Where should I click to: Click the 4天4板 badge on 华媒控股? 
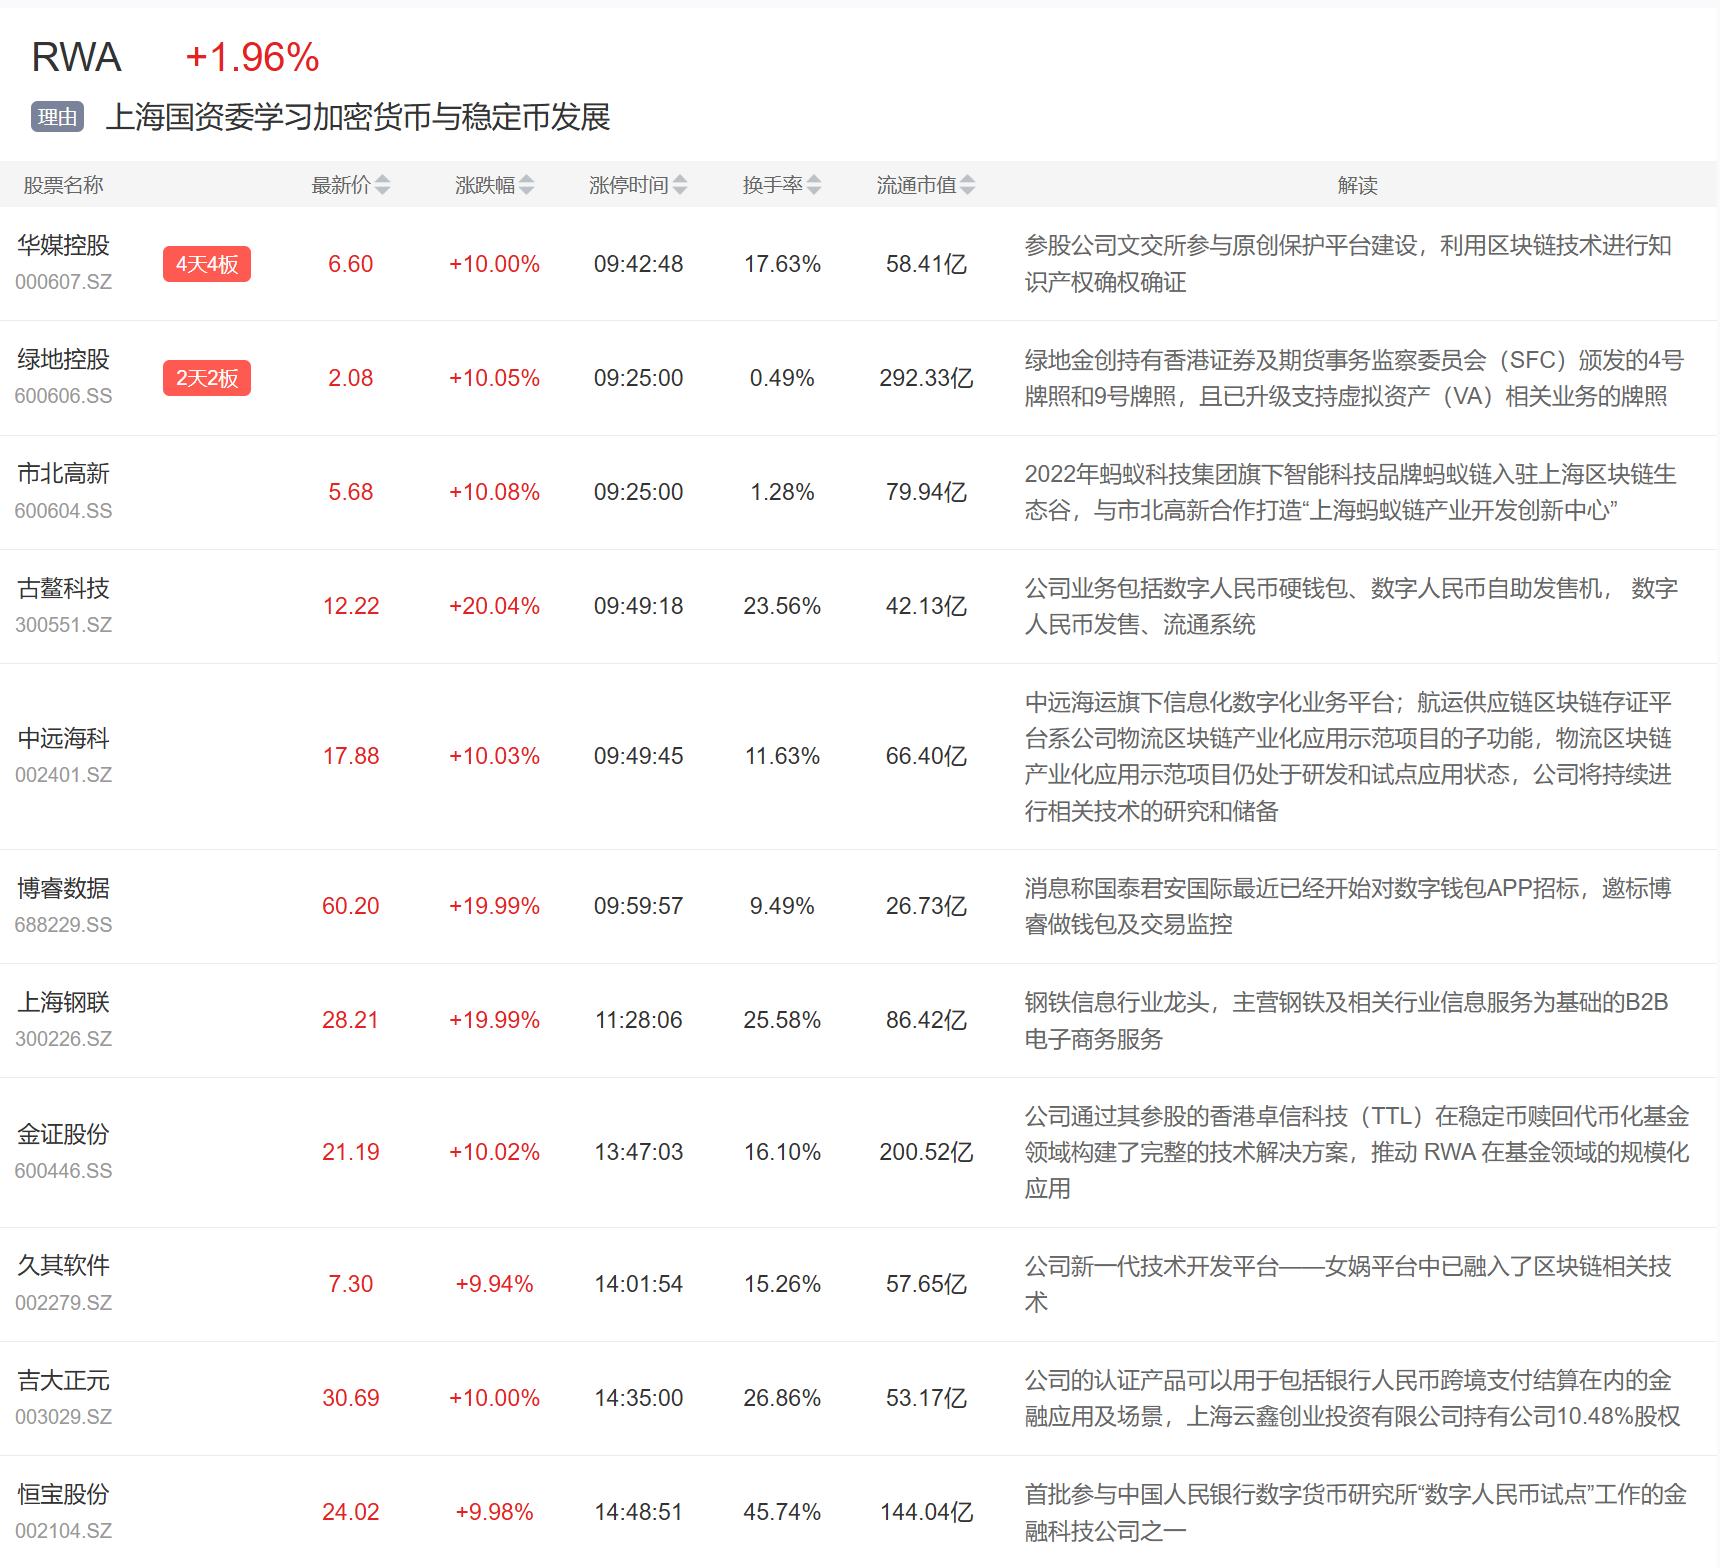click(207, 264)
